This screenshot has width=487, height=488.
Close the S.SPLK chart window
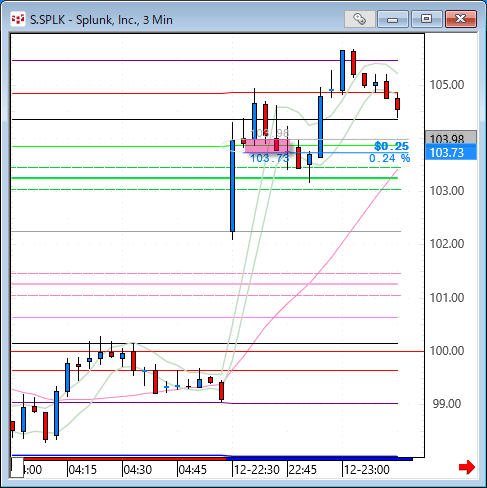tap(461, 19)
